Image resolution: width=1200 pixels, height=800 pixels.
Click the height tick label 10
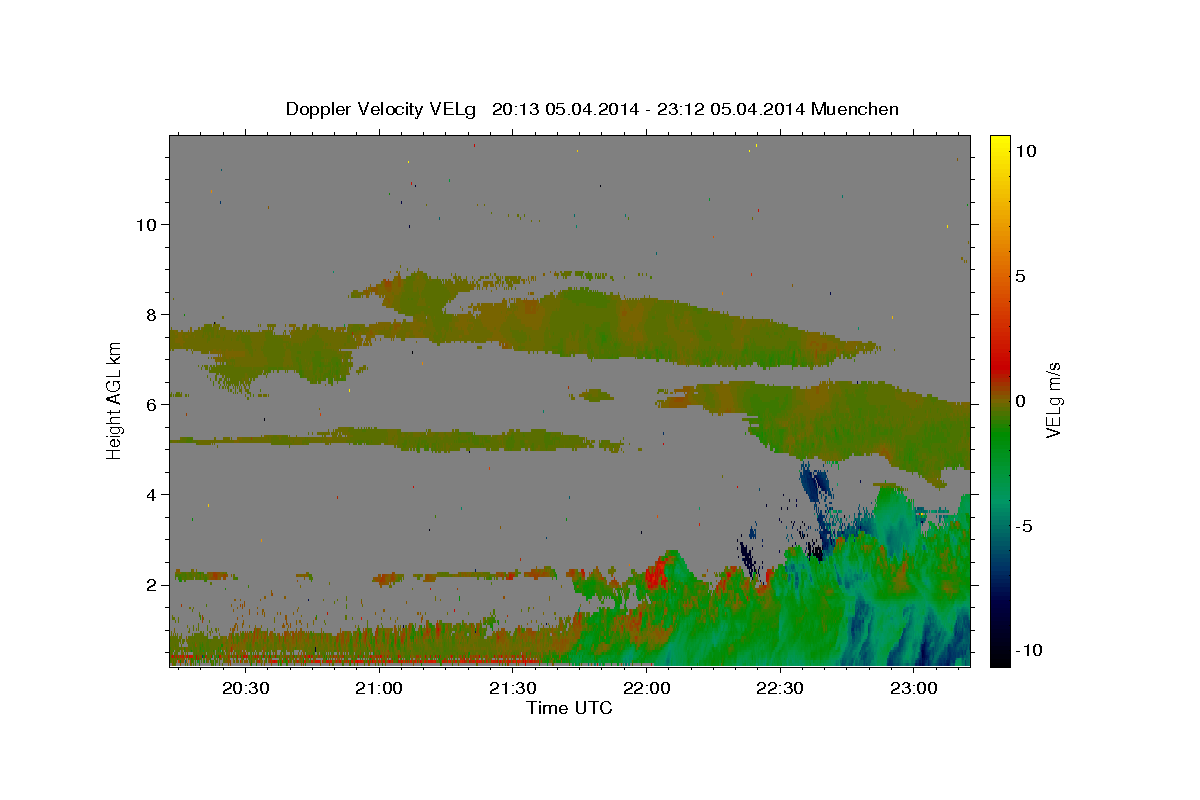pos(148,224)
